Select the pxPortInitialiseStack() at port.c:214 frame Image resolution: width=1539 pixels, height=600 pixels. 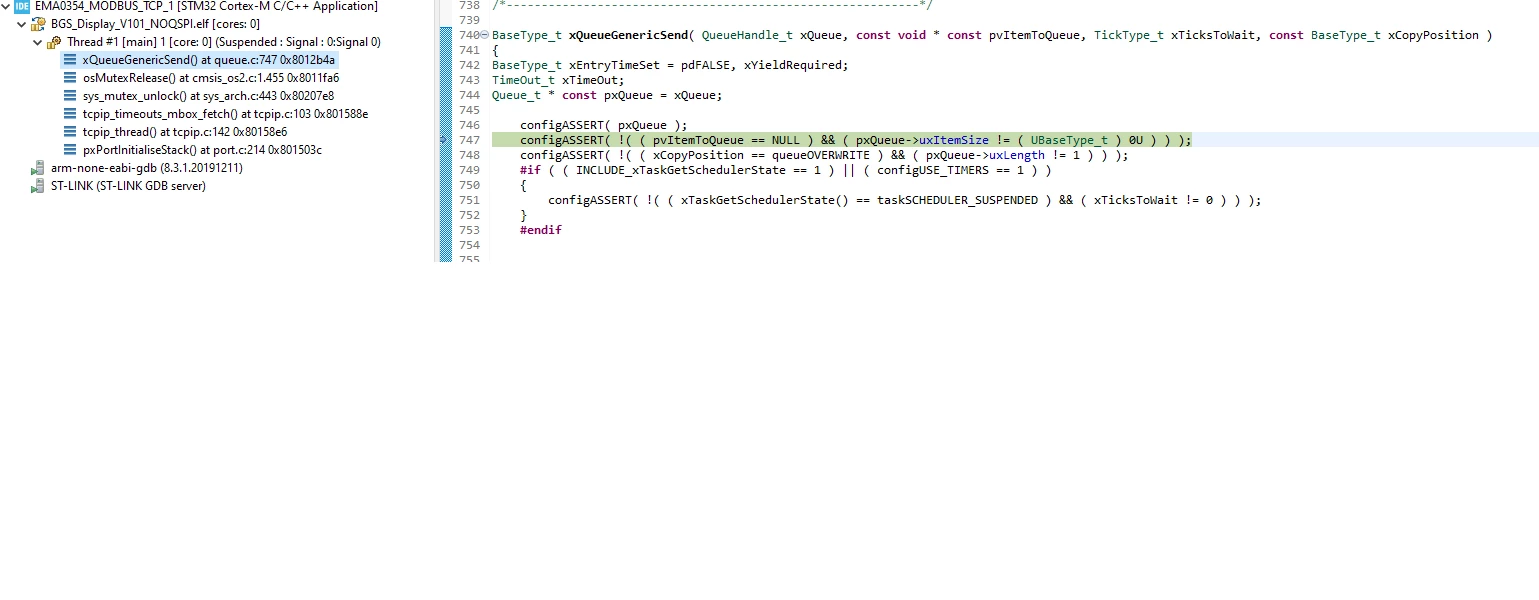tap(202, 150)
